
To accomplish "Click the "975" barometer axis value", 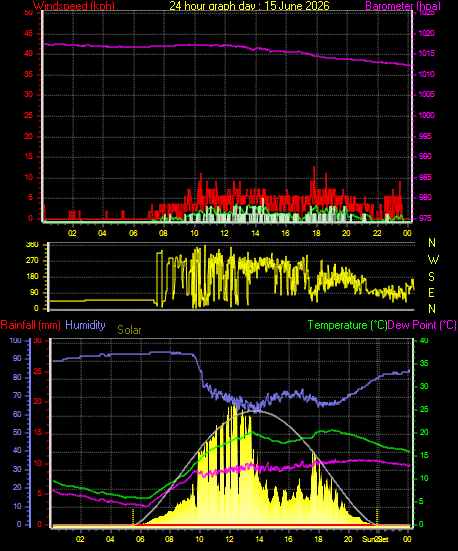I will click(425, 218).
